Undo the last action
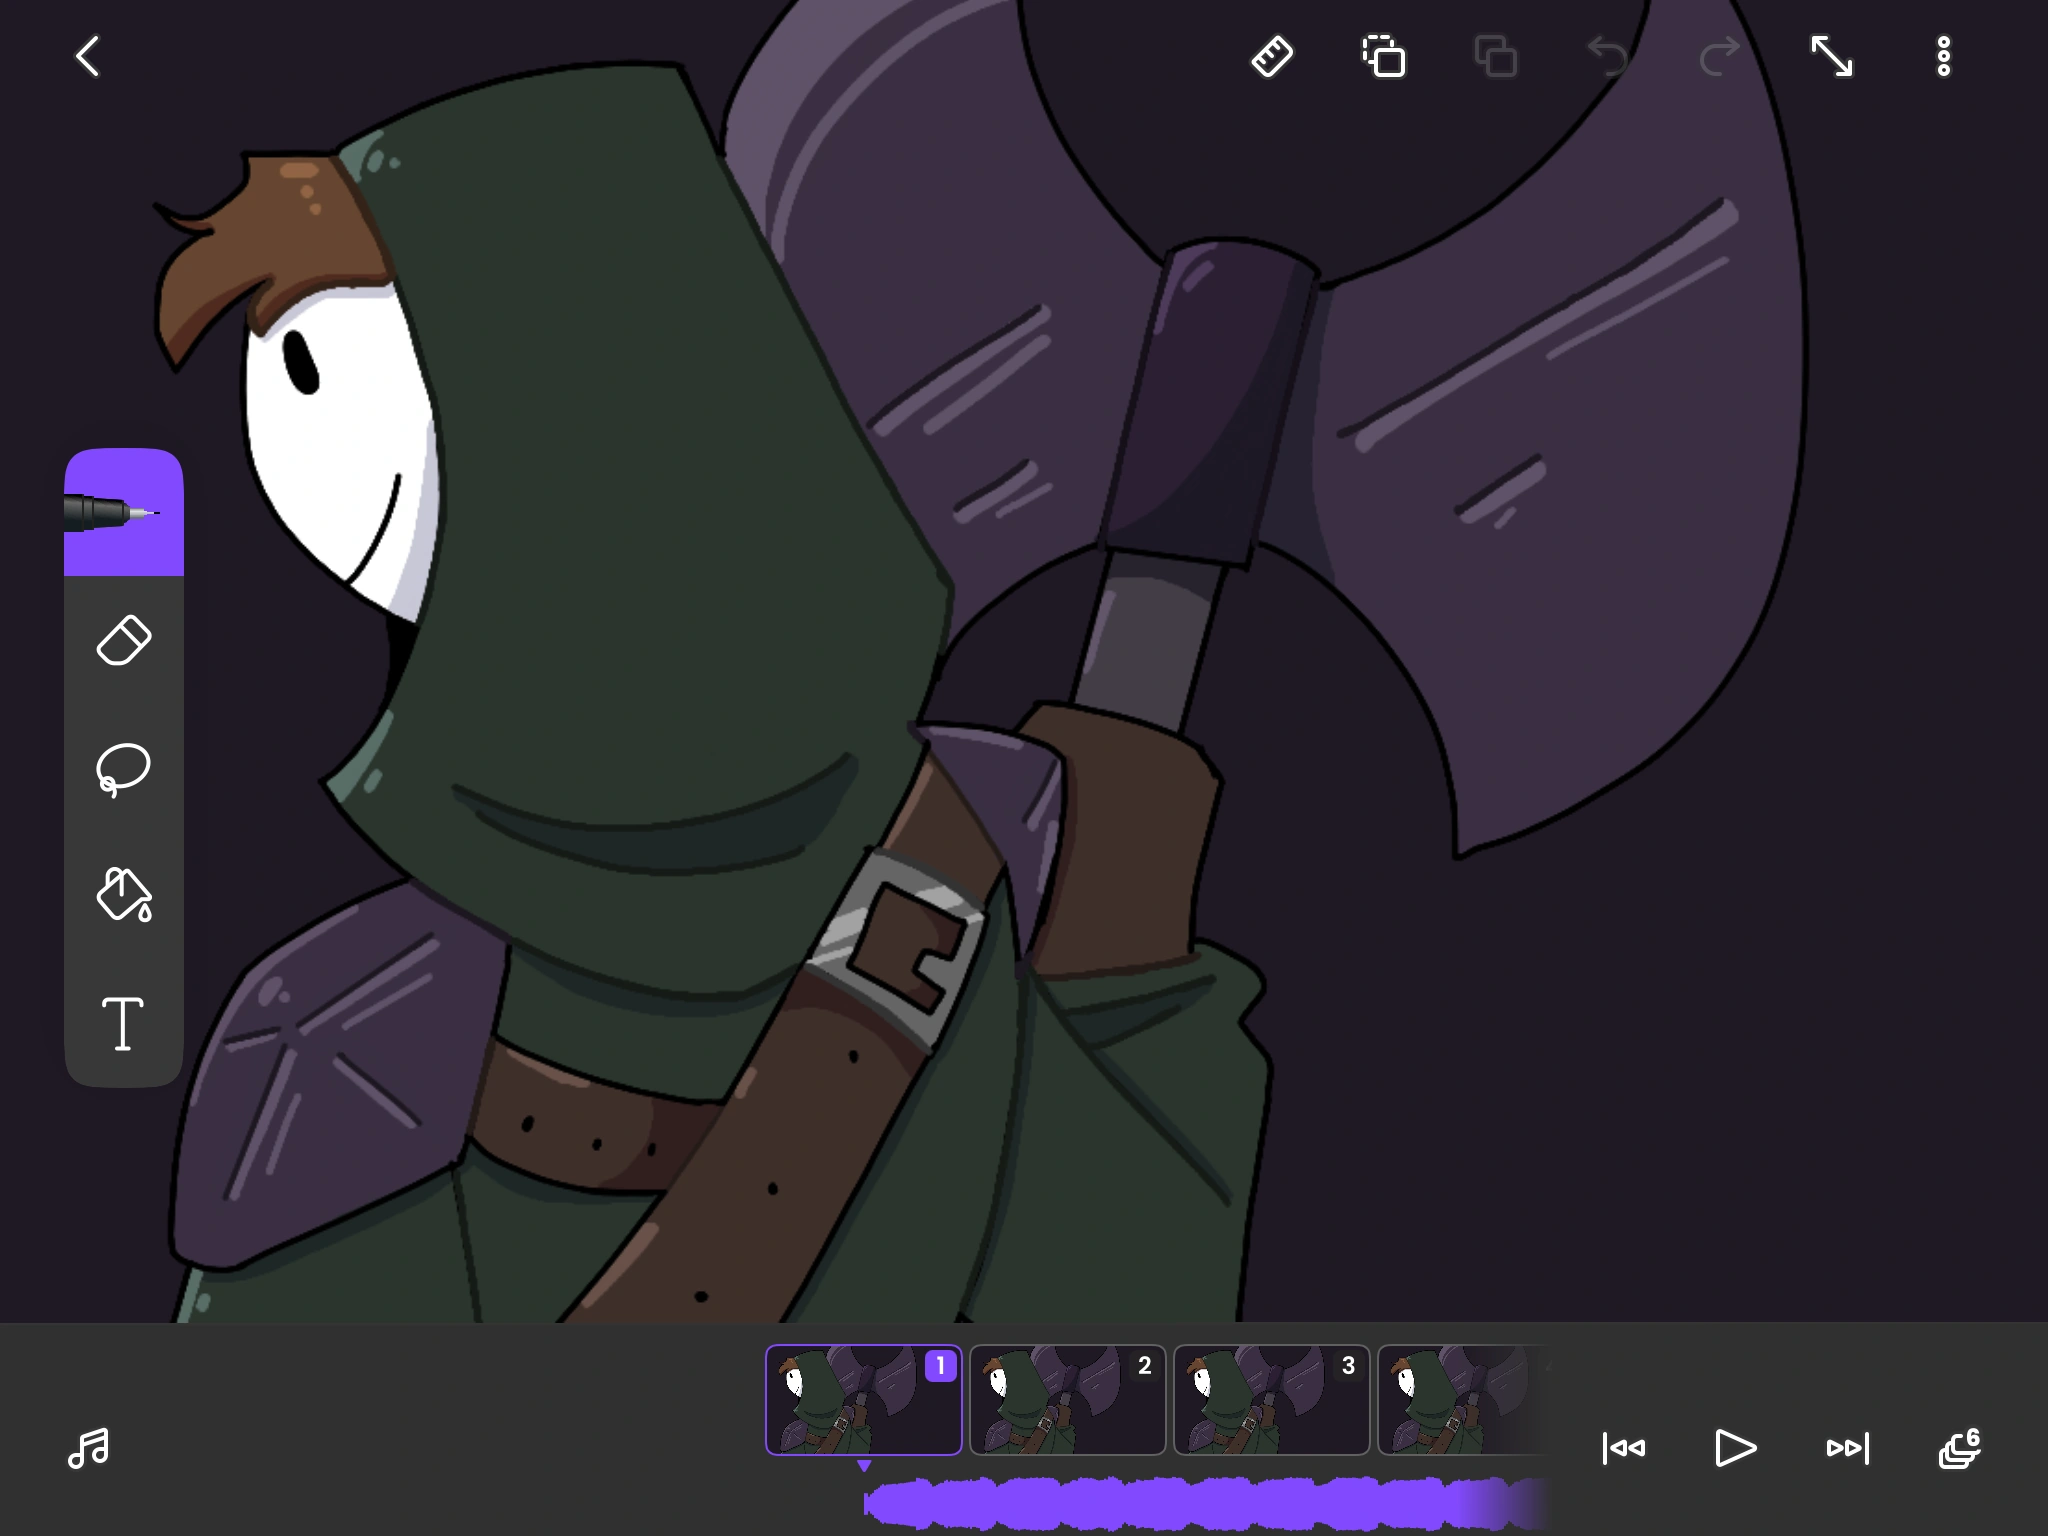 1608,56
